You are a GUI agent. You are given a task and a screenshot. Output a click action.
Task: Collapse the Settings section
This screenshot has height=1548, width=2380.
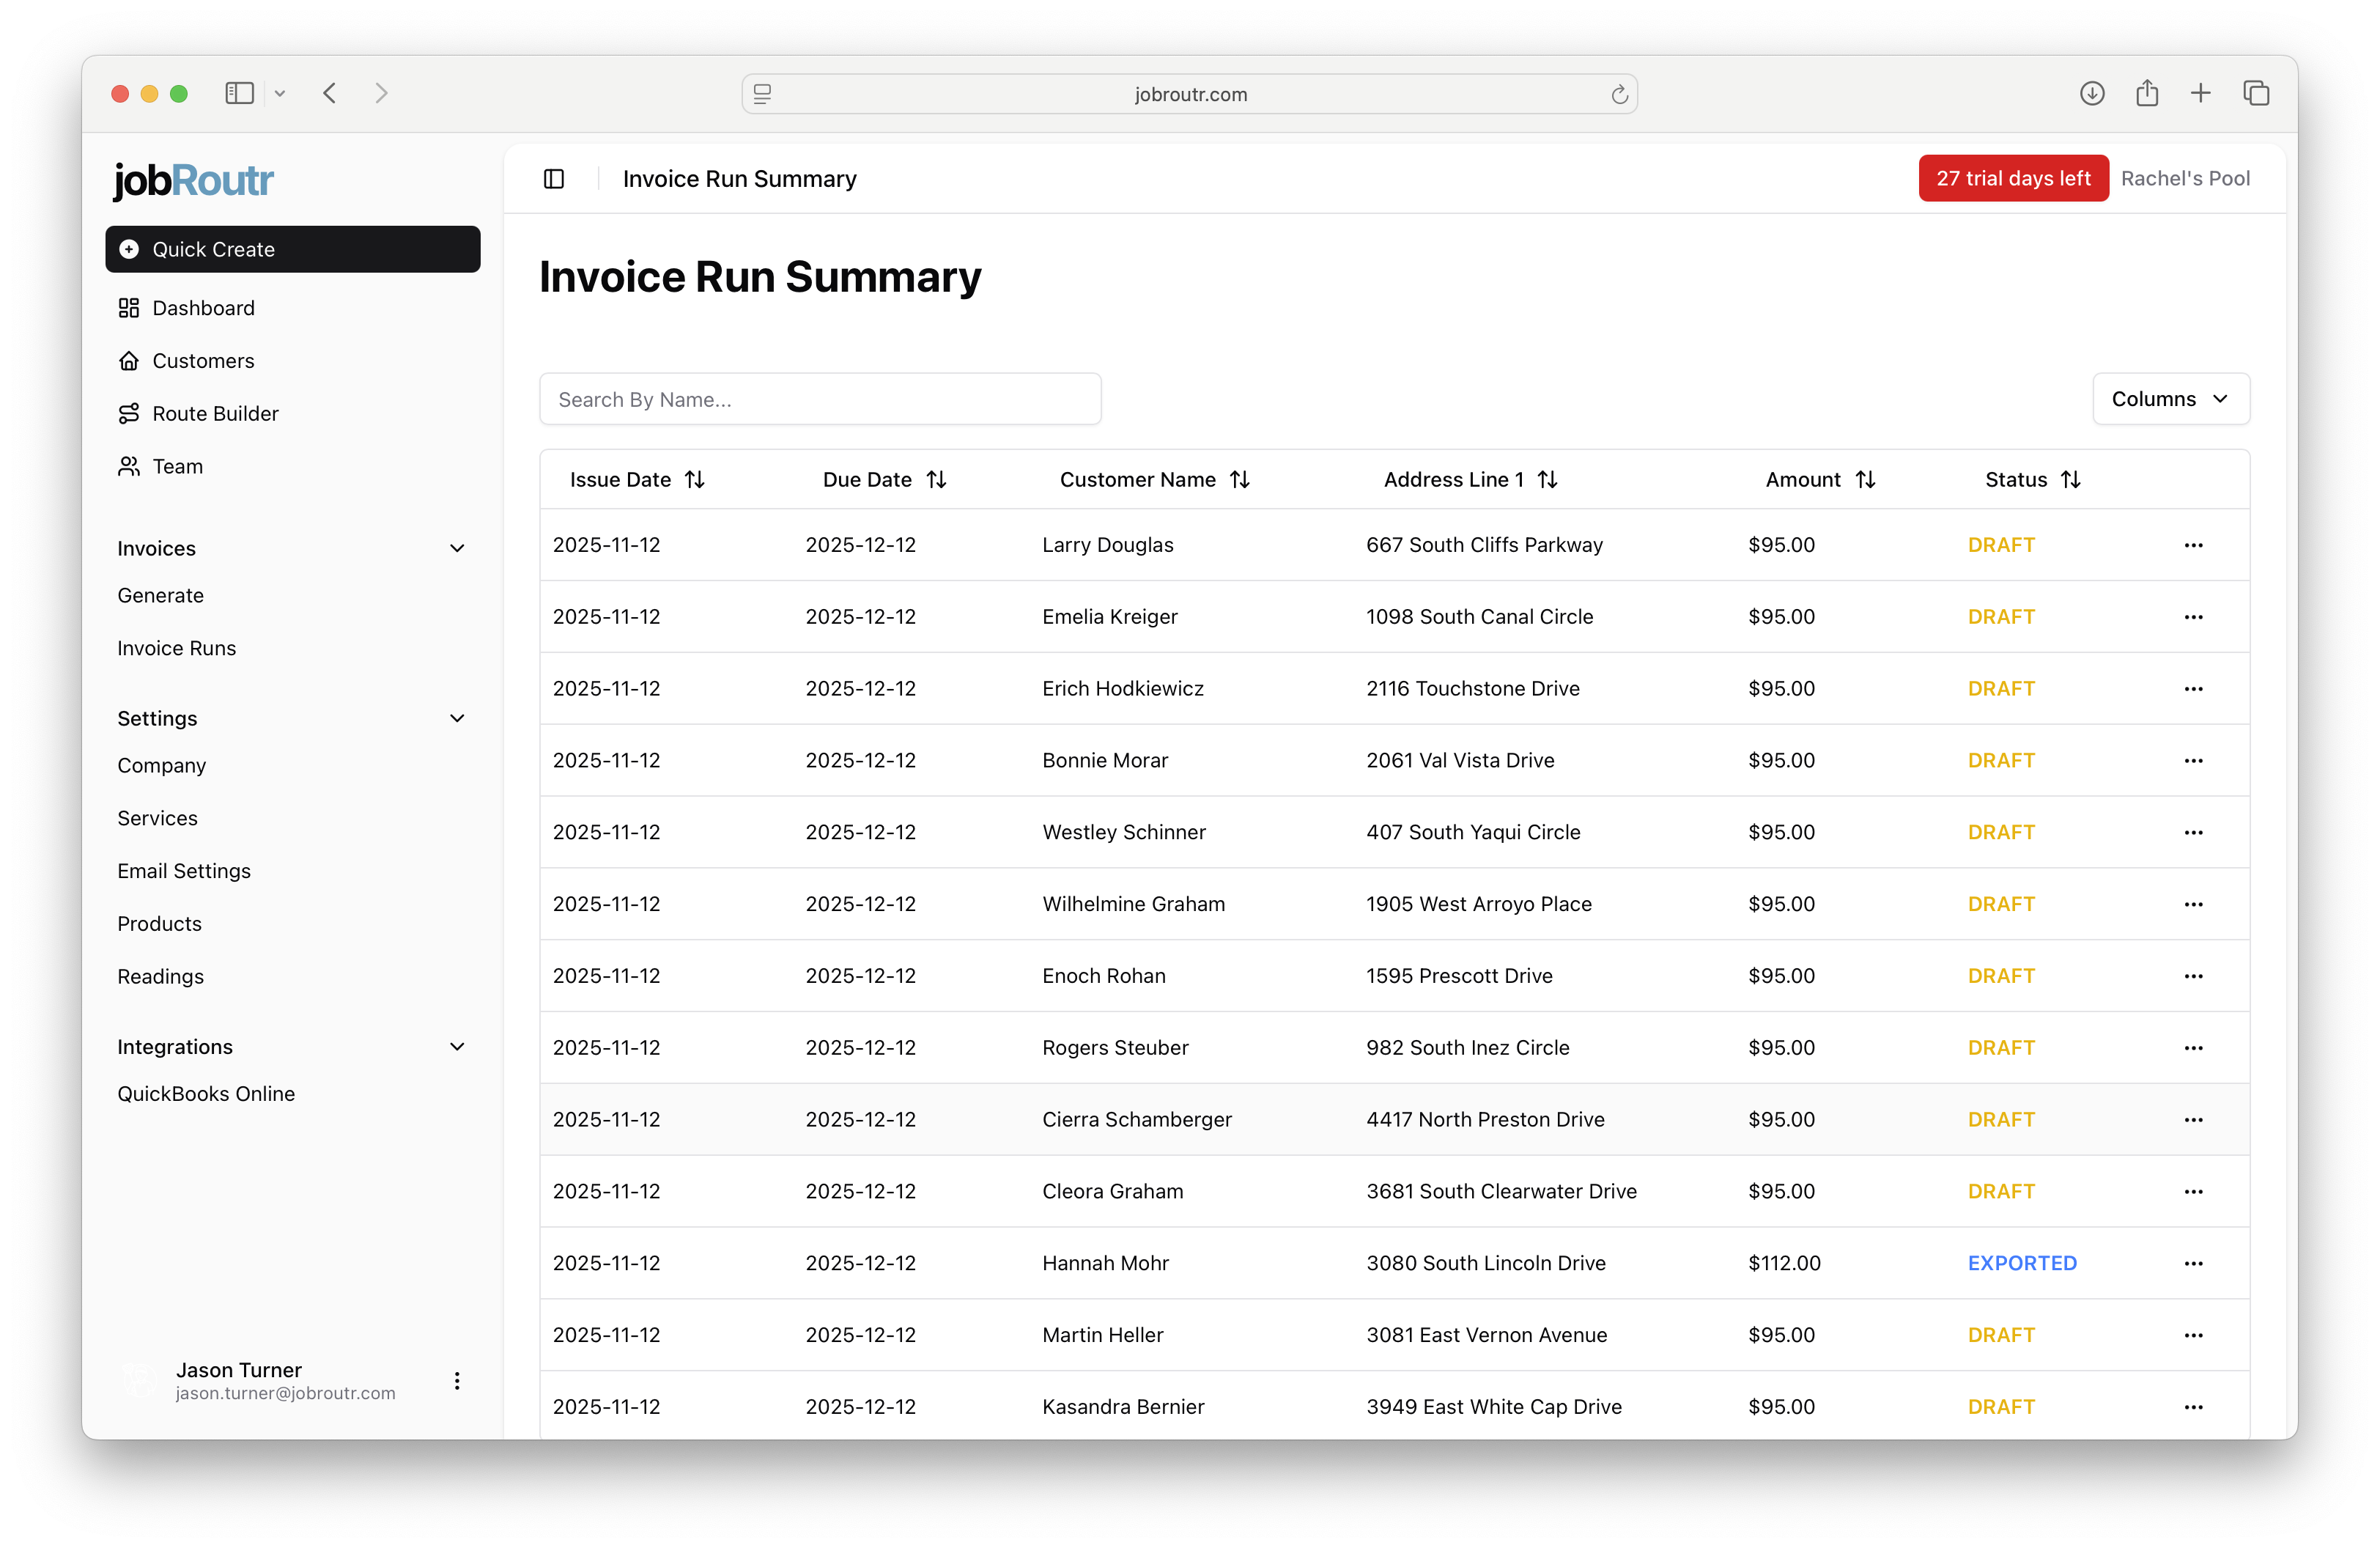[x=457, y=718]
